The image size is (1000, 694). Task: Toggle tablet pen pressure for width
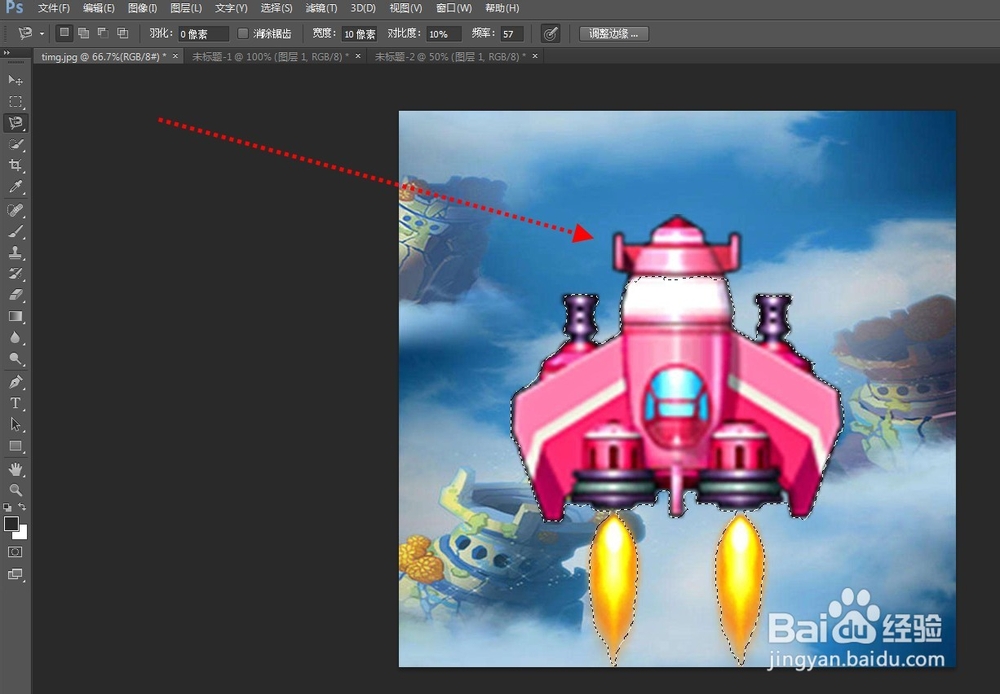(550, 34)
